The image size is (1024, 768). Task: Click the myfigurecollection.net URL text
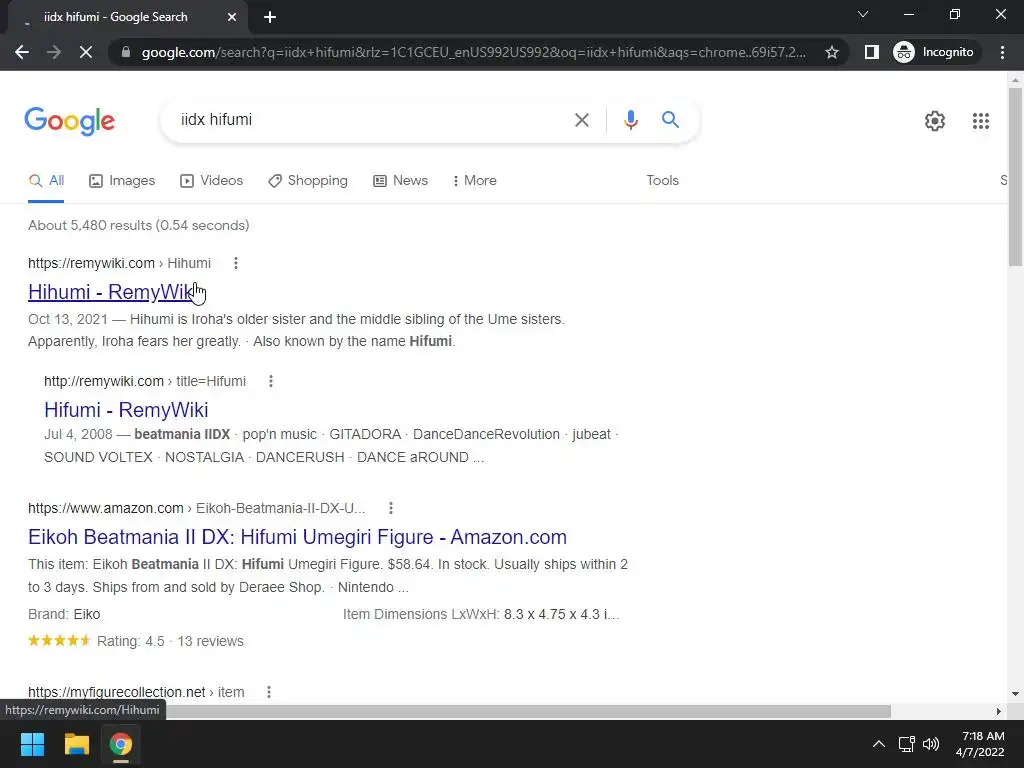click(x=136, y=692)
